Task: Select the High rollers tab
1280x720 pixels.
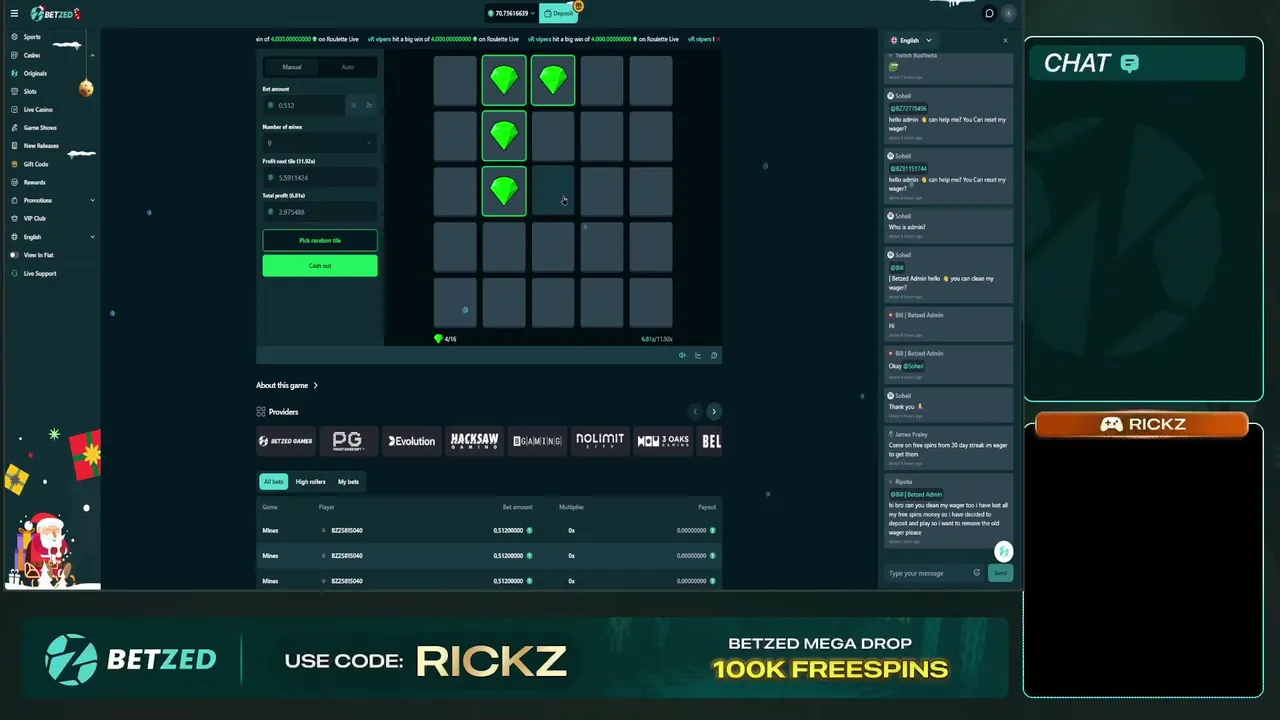Action: tap(310, 482)
